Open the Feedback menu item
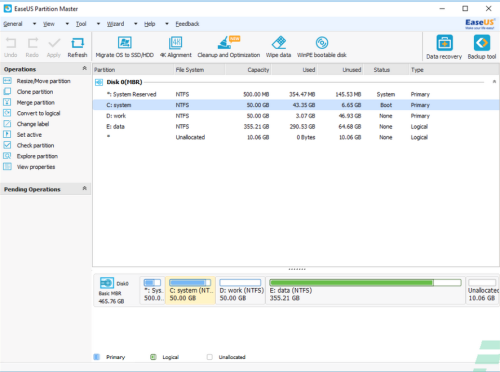 187,24
